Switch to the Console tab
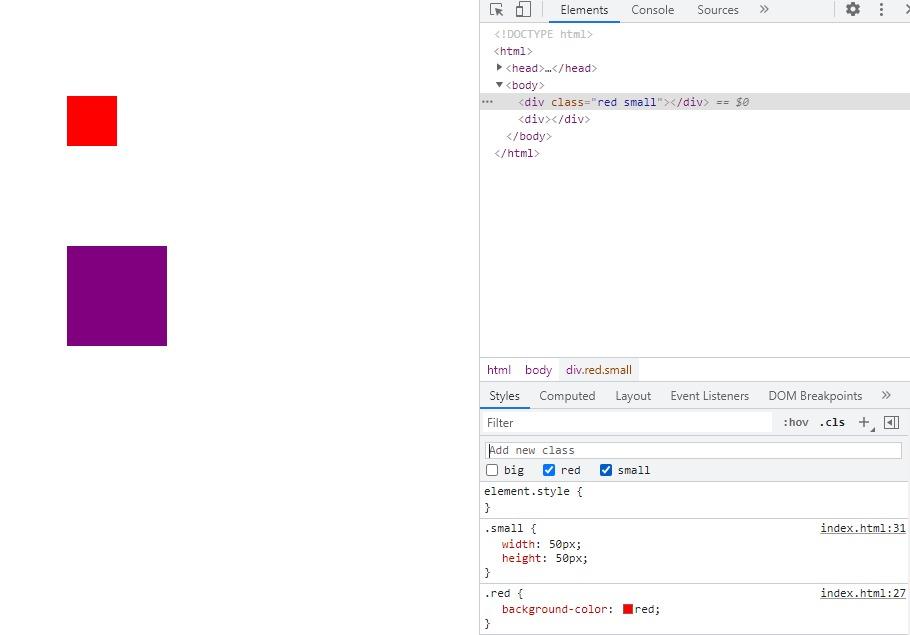The width and height of the screenshot is (910, 635). coord(652,10)
